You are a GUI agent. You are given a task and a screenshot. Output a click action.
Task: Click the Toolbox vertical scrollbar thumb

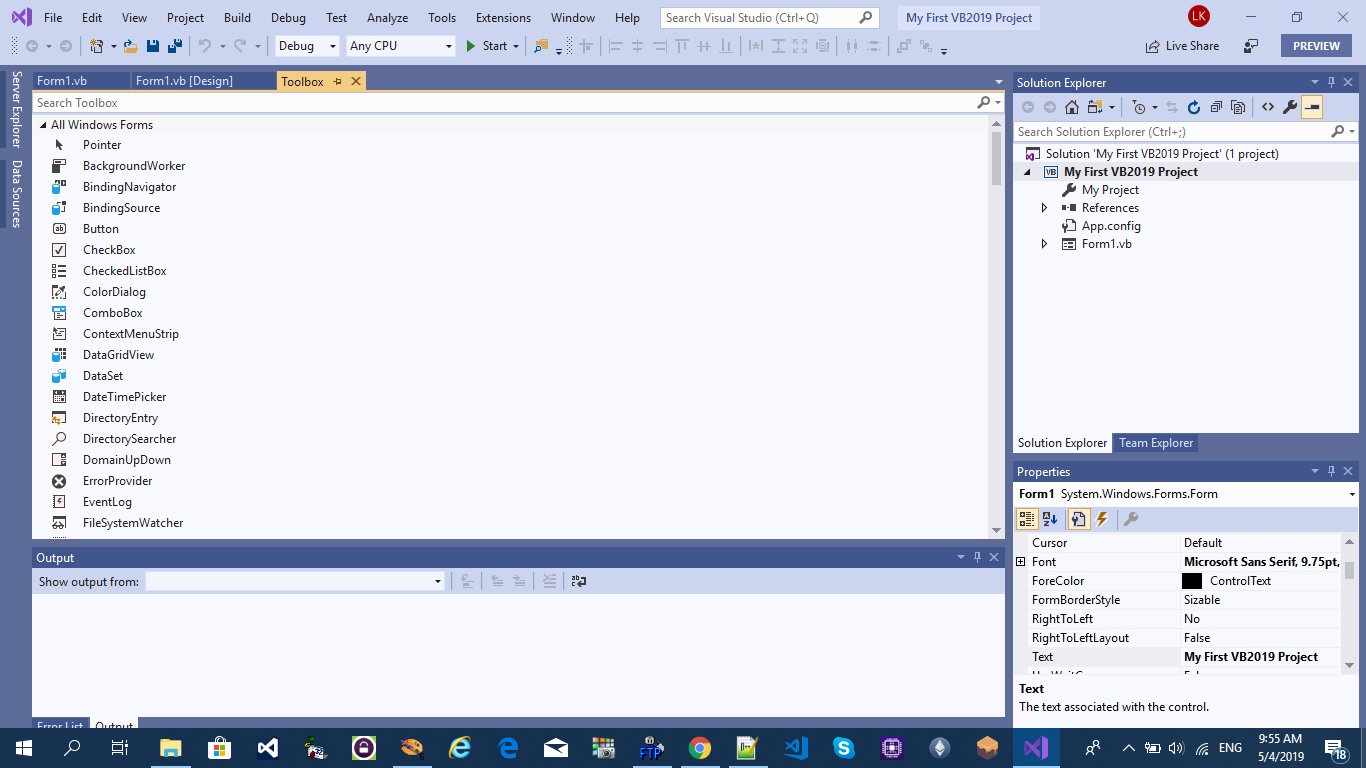pyautogui.click(x=996, y=158)
